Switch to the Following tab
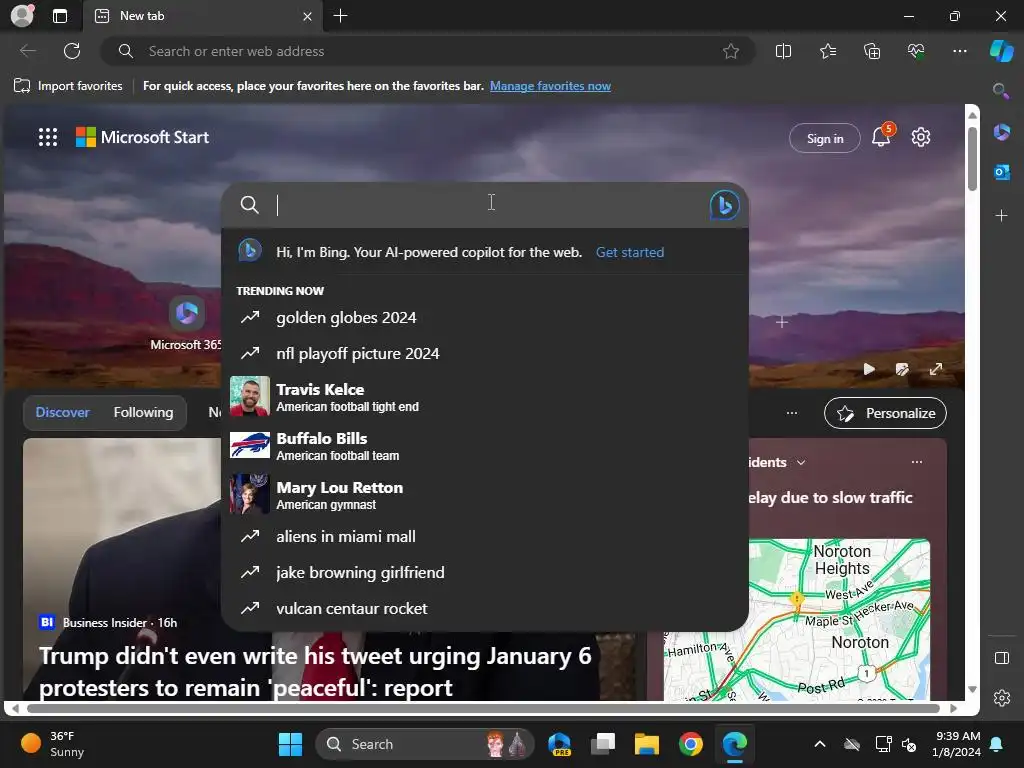Screen dimensions: 1024x768 click(x=143, y=412)
